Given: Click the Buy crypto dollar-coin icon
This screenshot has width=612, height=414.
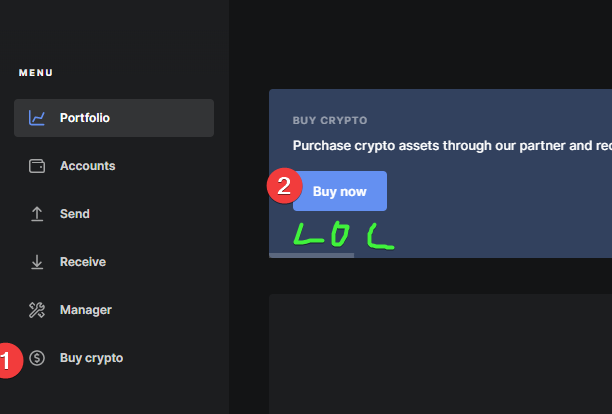Looking at the screenshot, I should tap(37, 358).
